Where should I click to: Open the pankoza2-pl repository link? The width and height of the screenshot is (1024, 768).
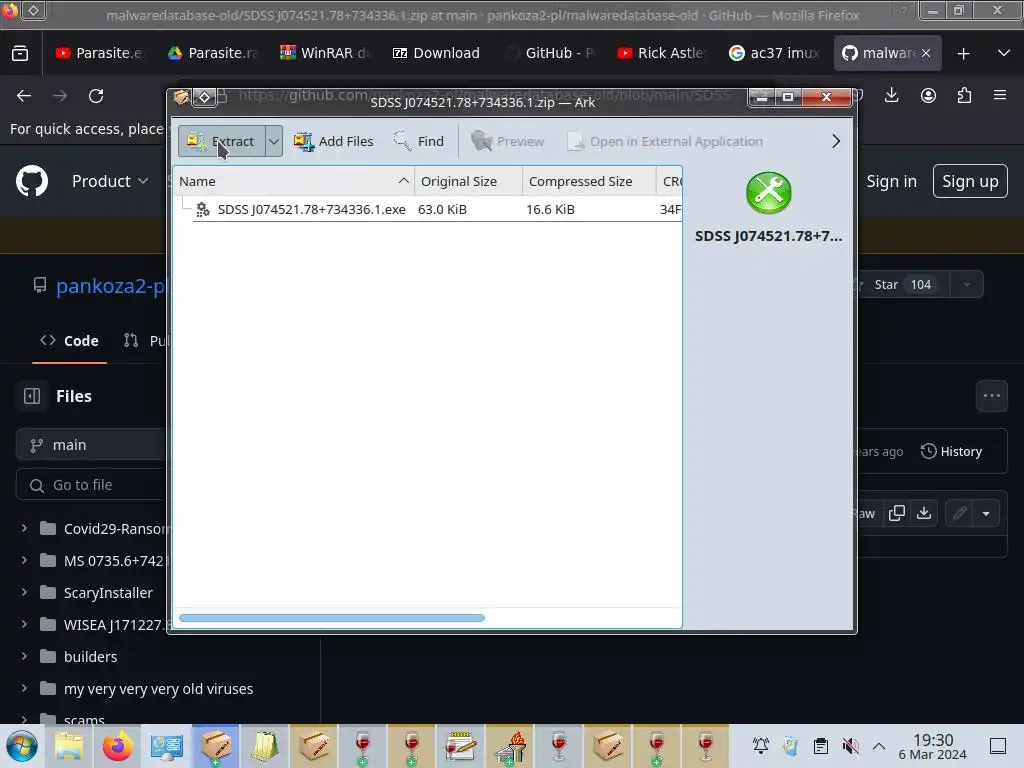[x=111, y=286]
